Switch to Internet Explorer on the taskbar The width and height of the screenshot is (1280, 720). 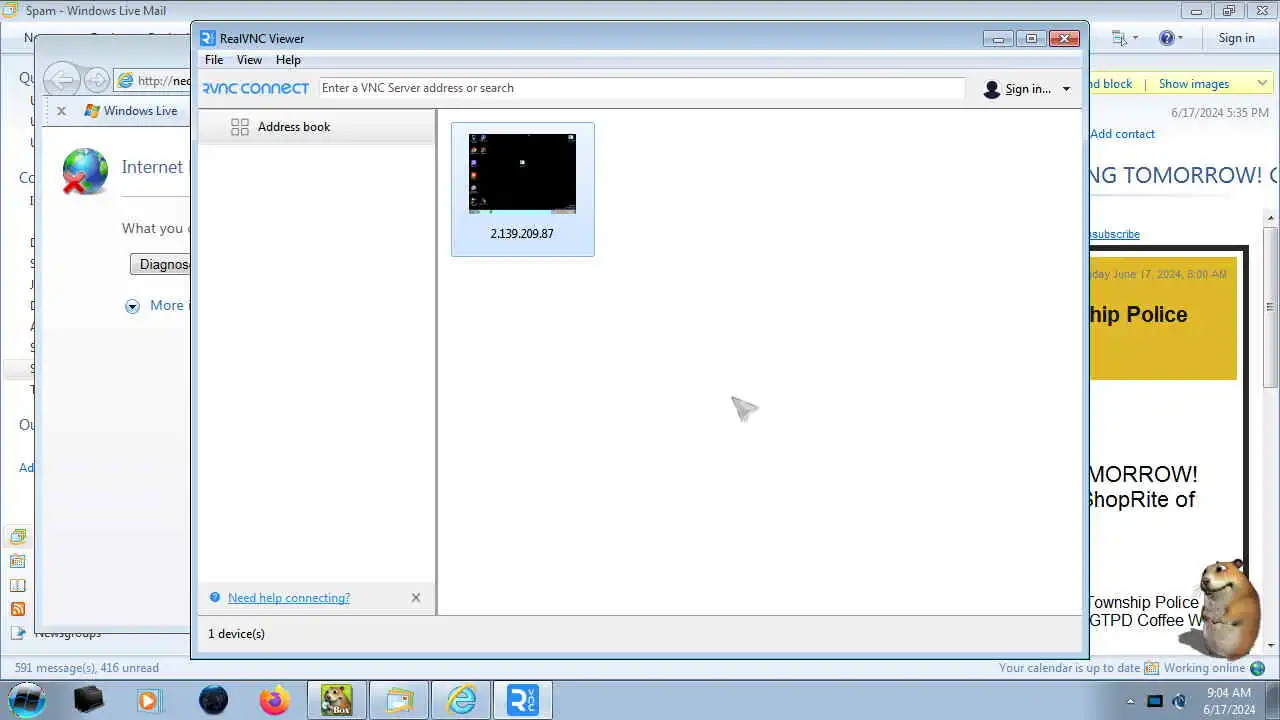(461, 700)
